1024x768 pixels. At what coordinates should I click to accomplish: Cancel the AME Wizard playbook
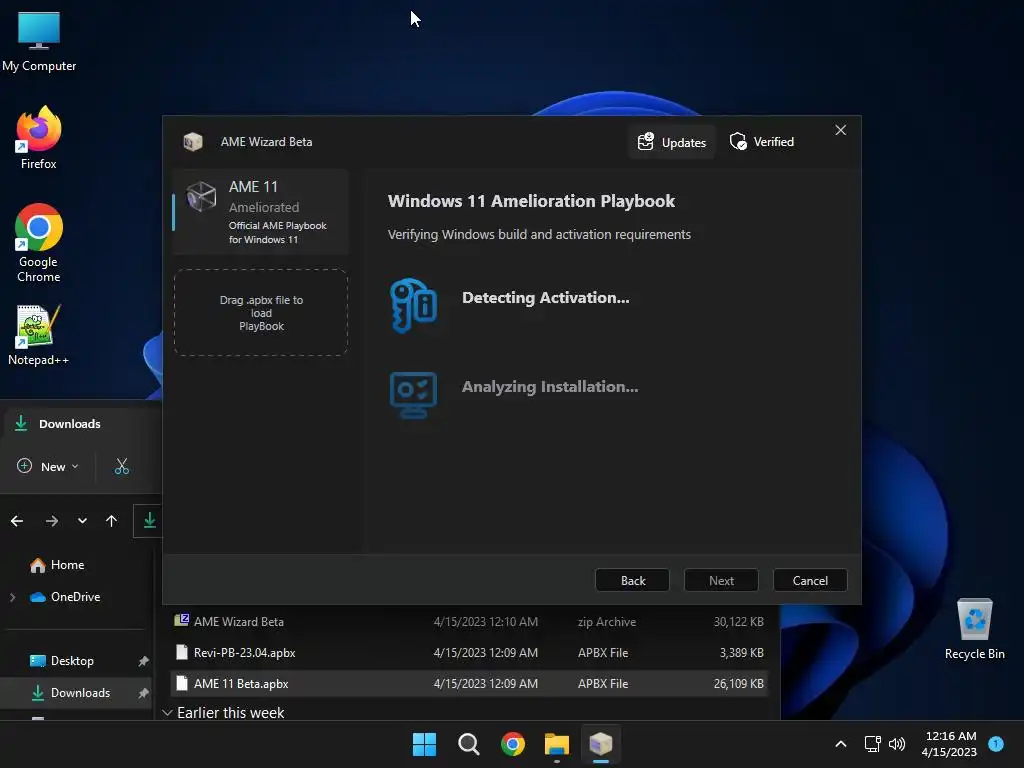point(810,581)
